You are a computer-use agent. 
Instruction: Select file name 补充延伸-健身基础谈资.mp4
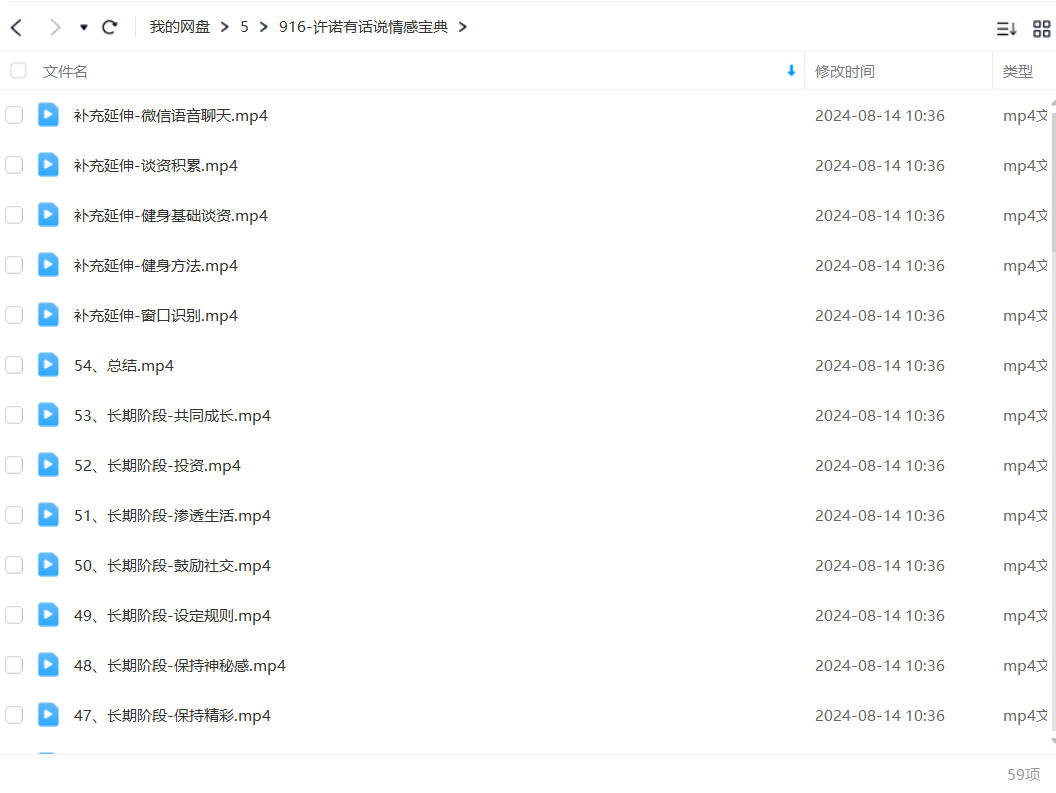[x=170, y=216]
